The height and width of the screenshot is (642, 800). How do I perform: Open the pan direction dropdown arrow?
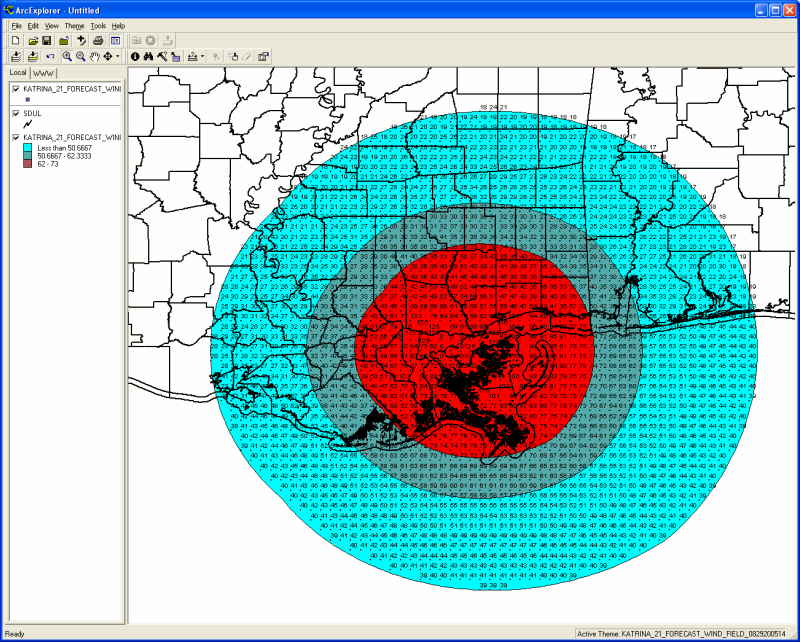click(118, 57)
